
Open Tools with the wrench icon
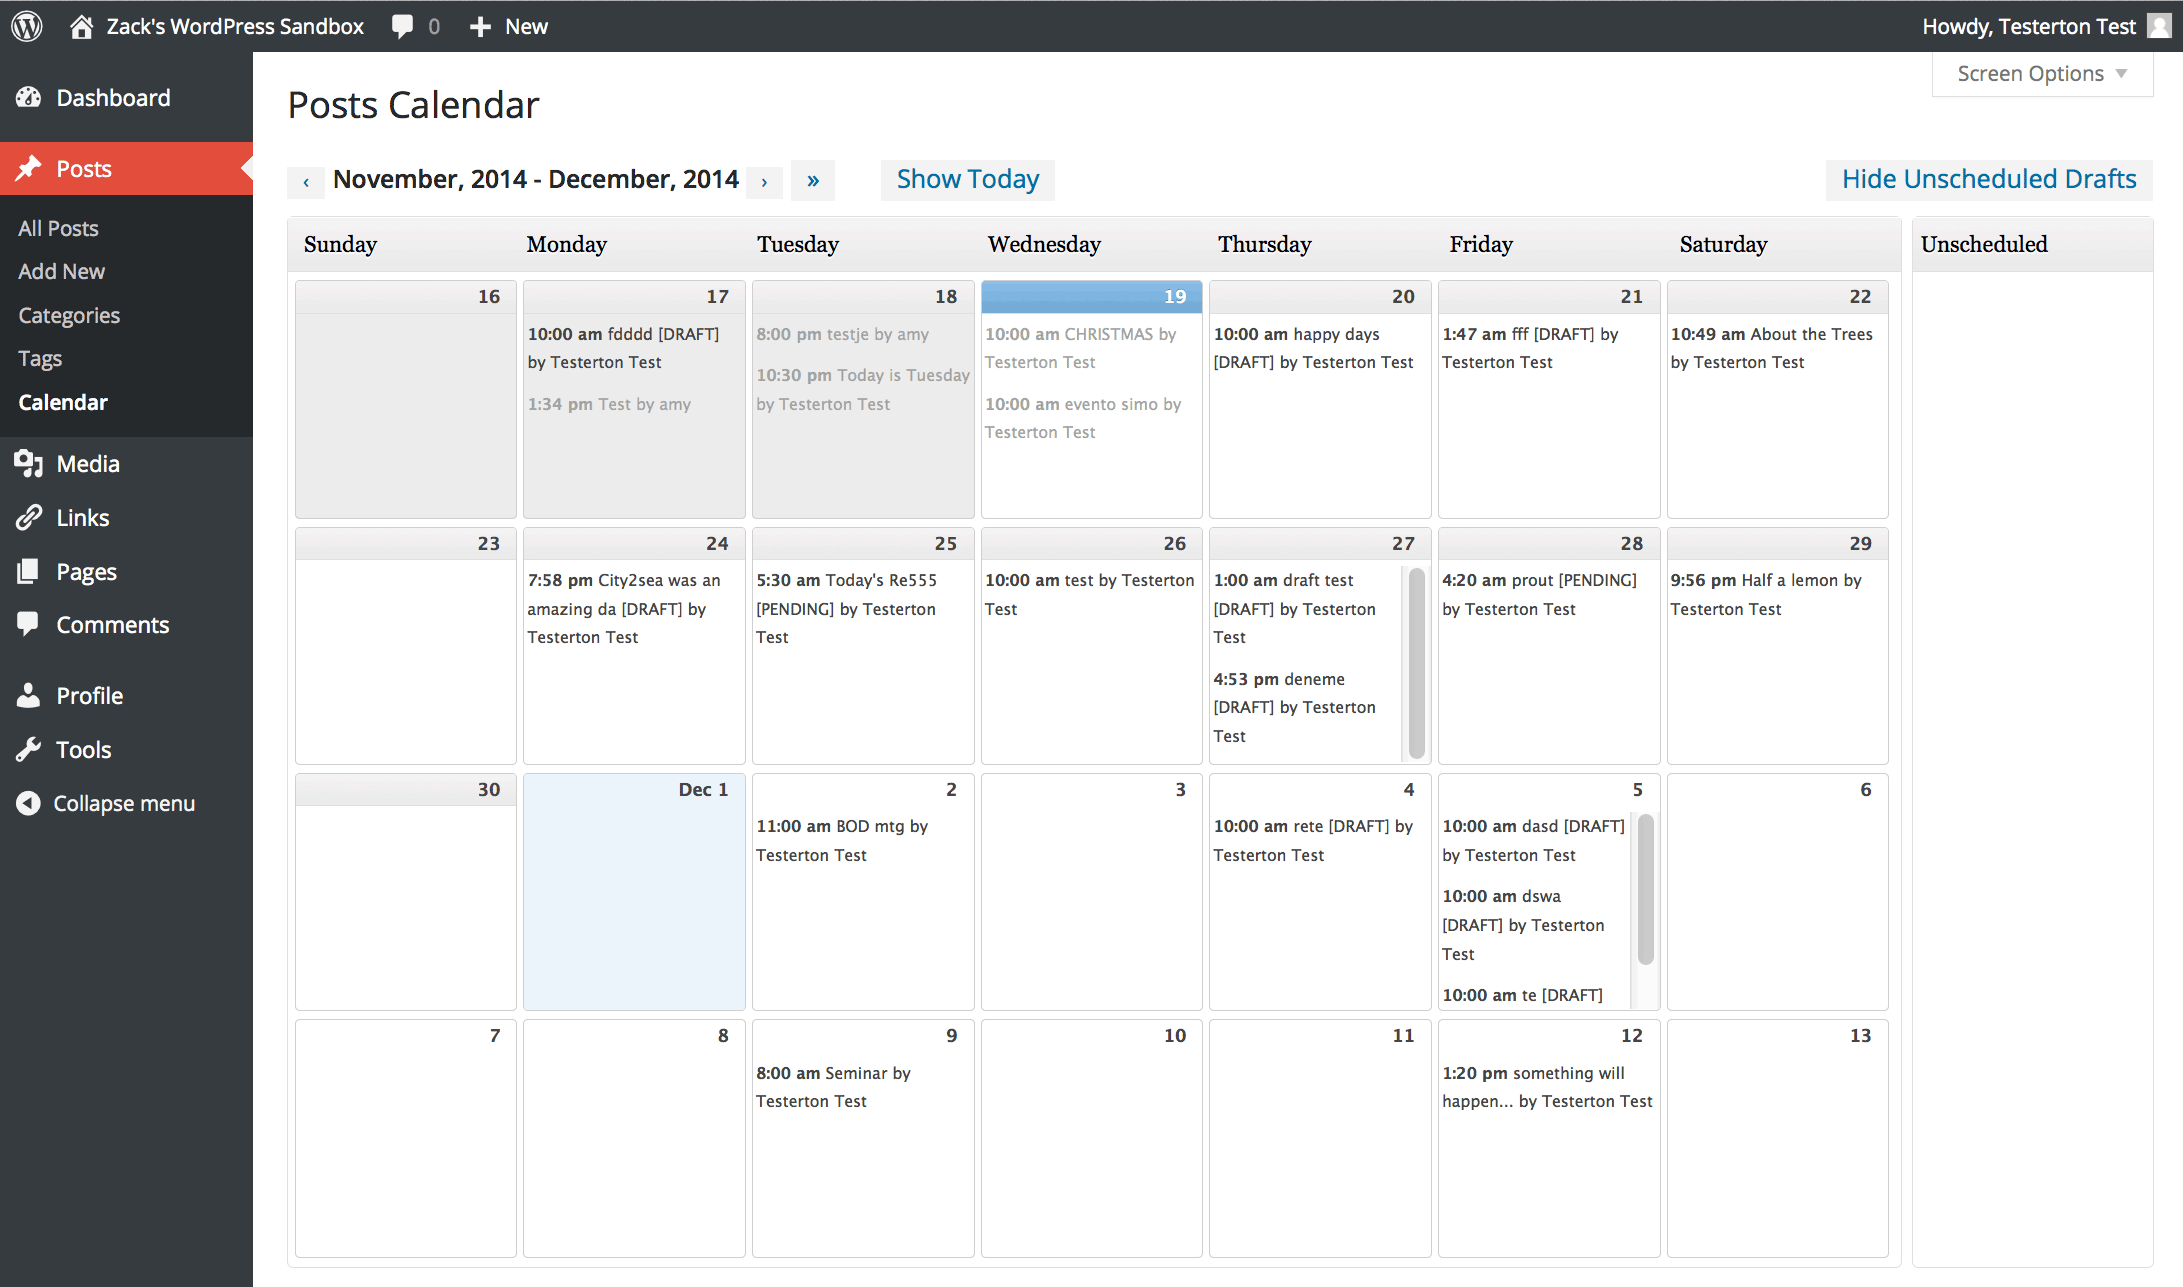coord(30,749)
